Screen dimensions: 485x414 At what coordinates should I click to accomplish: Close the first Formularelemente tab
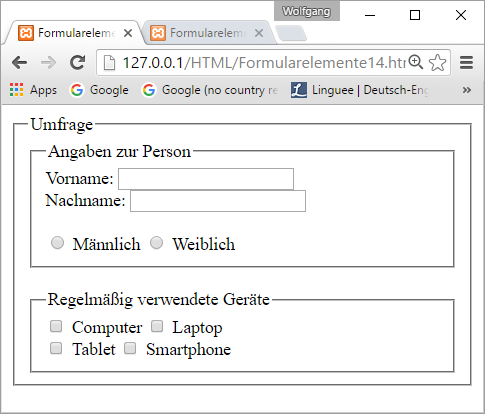[128, 33]
